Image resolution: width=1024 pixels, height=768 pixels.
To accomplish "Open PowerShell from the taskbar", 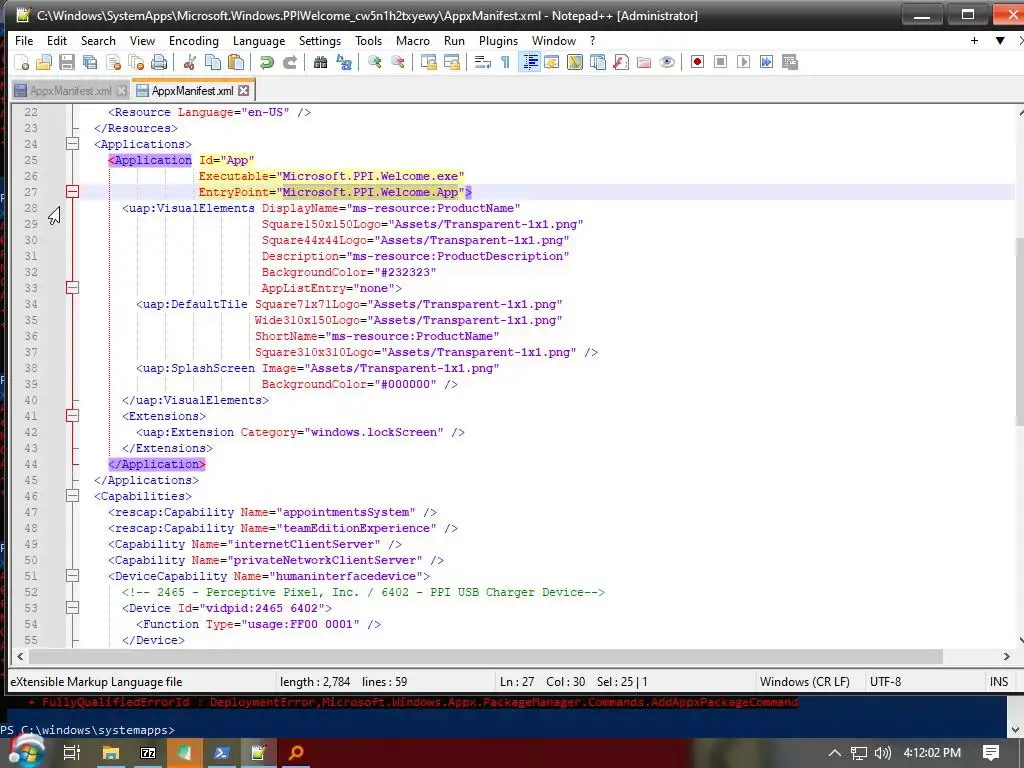I will point(221,753).
